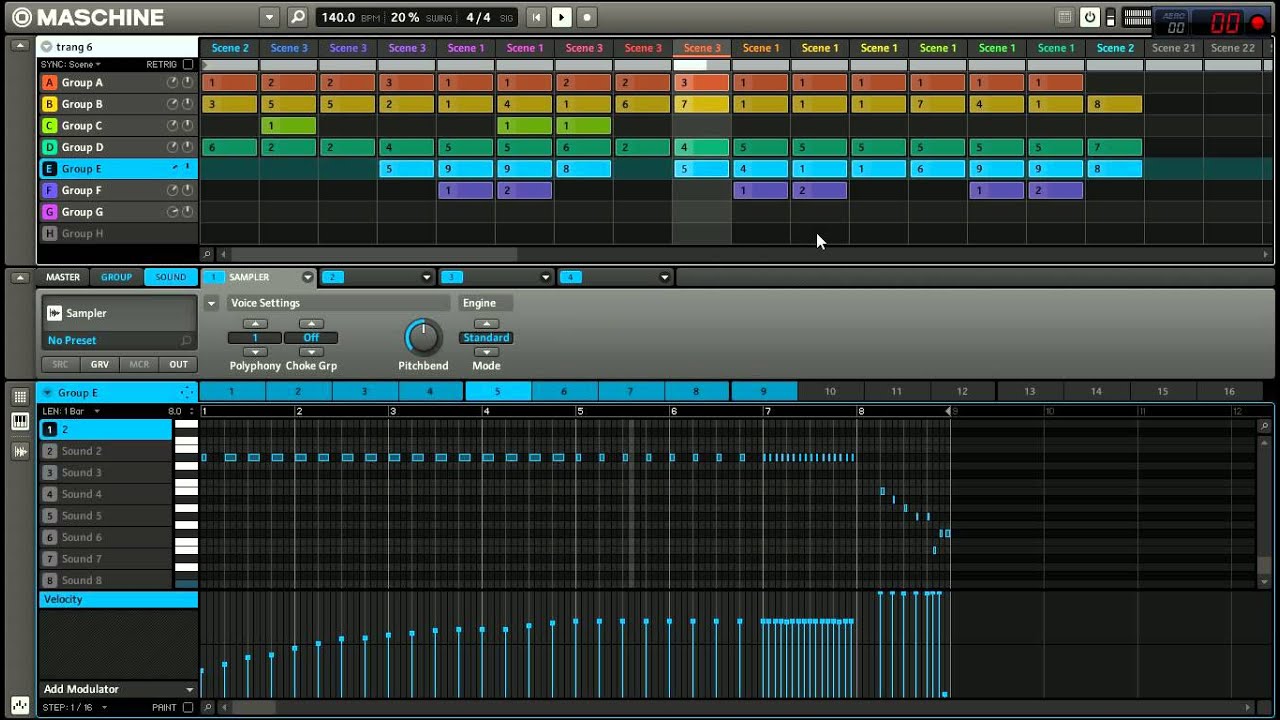
Task: Open the SRC page button
Action: [61, 365]
